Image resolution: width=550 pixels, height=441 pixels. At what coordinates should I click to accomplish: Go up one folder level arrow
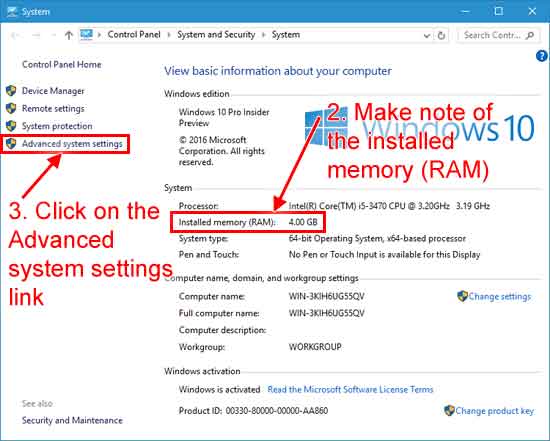click(x=69, y=35)
